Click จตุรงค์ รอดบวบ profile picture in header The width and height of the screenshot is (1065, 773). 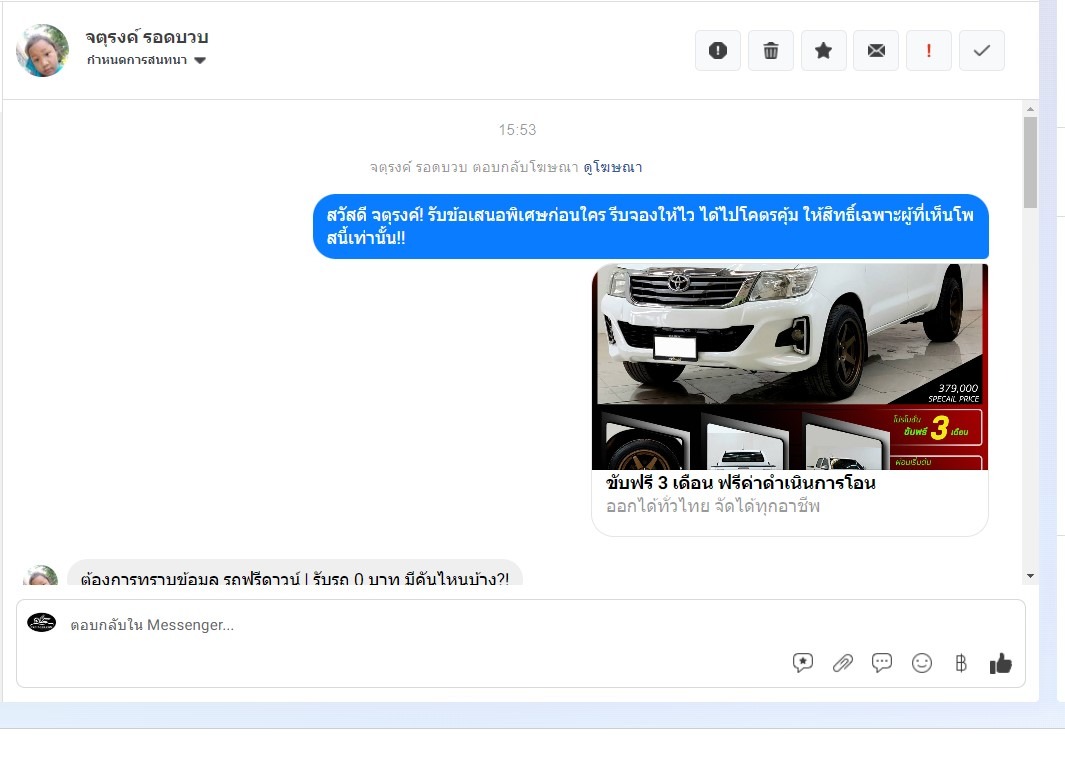pos(42,51)
